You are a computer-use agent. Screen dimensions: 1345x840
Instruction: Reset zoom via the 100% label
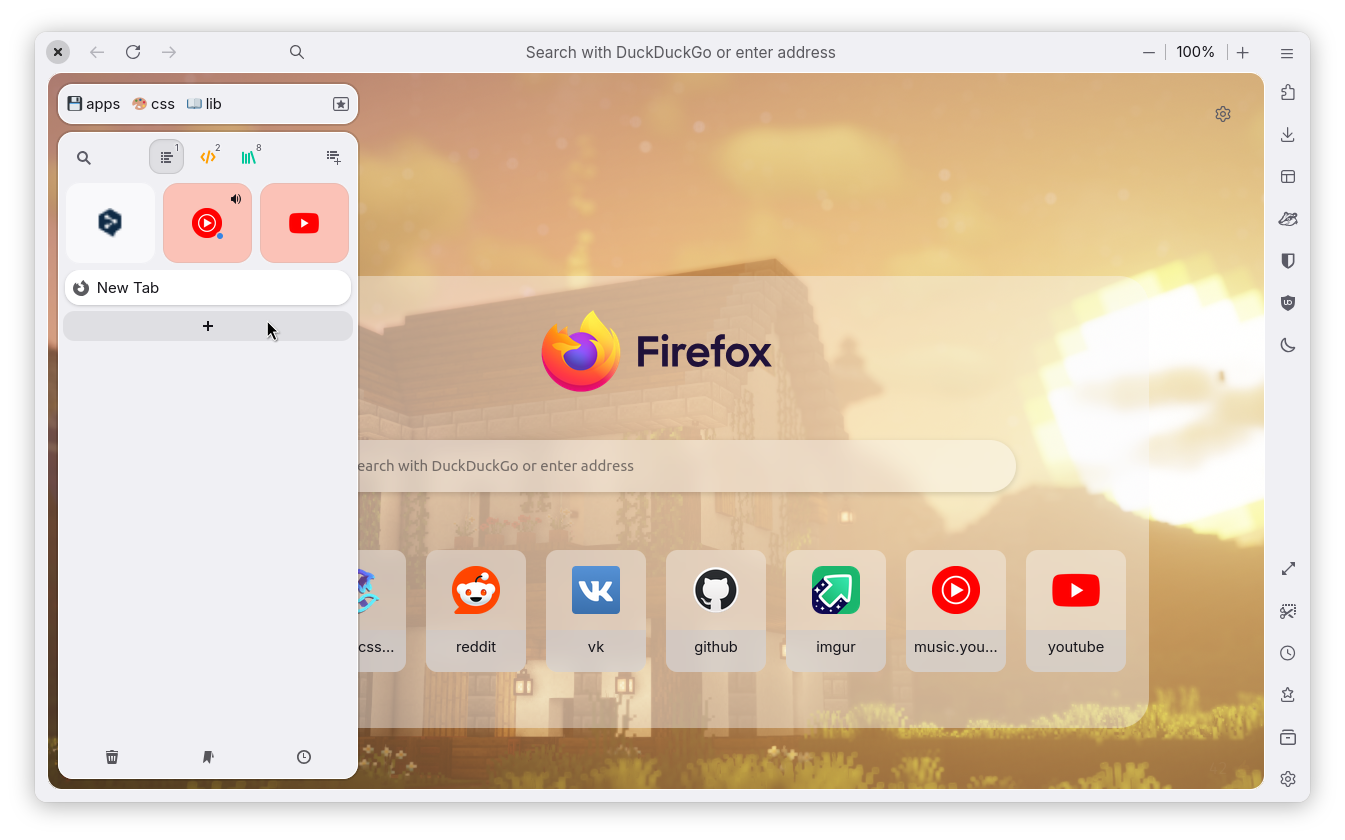pyautogui.click(x=1195, y=52)
